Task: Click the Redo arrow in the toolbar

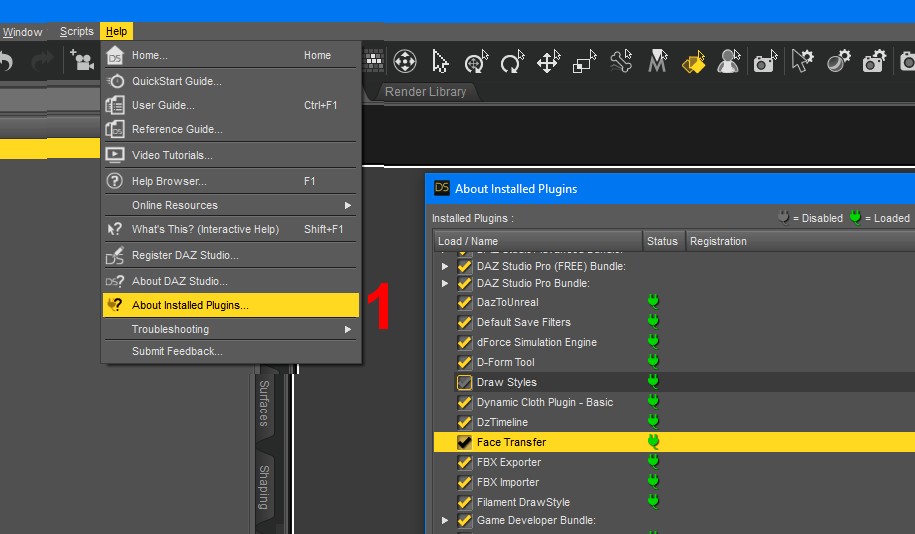Action: 42,61
